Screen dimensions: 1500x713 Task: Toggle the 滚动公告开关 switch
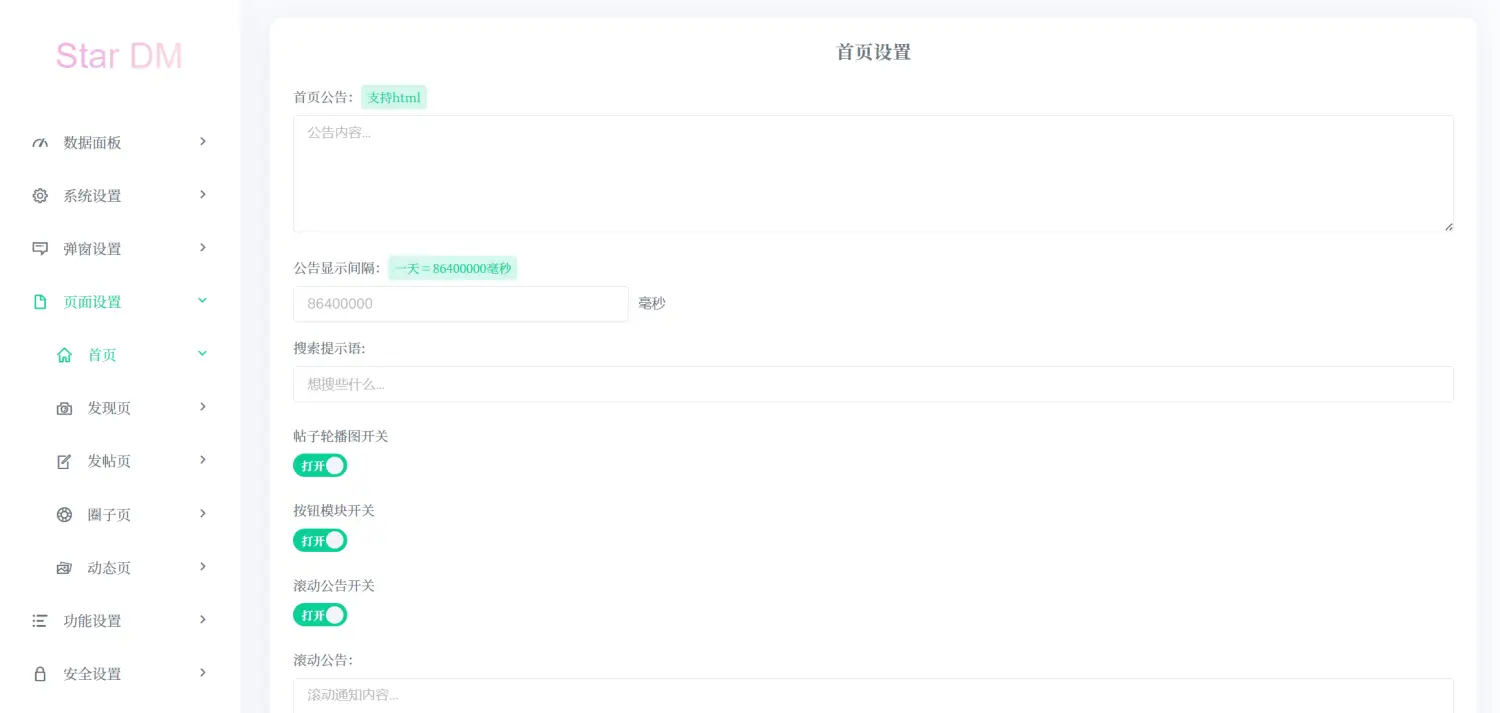[320, 615]
